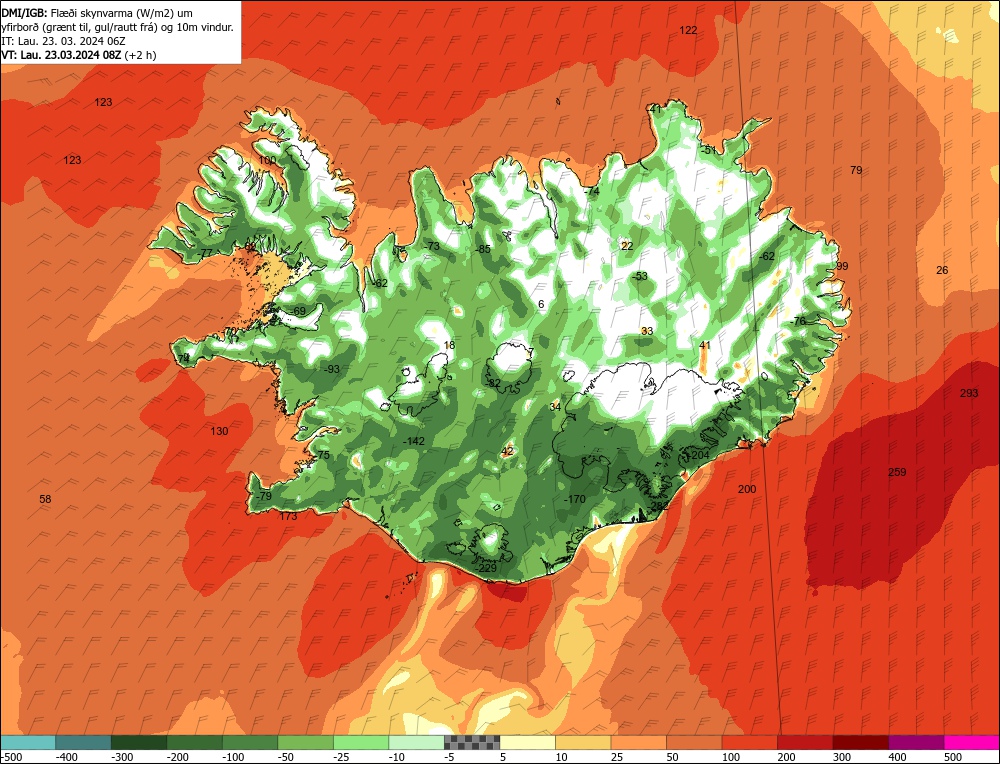Click the map value '-204' near the southeast coast
Viewport: 1000px width, 764px height.
(x=700, y=455)
